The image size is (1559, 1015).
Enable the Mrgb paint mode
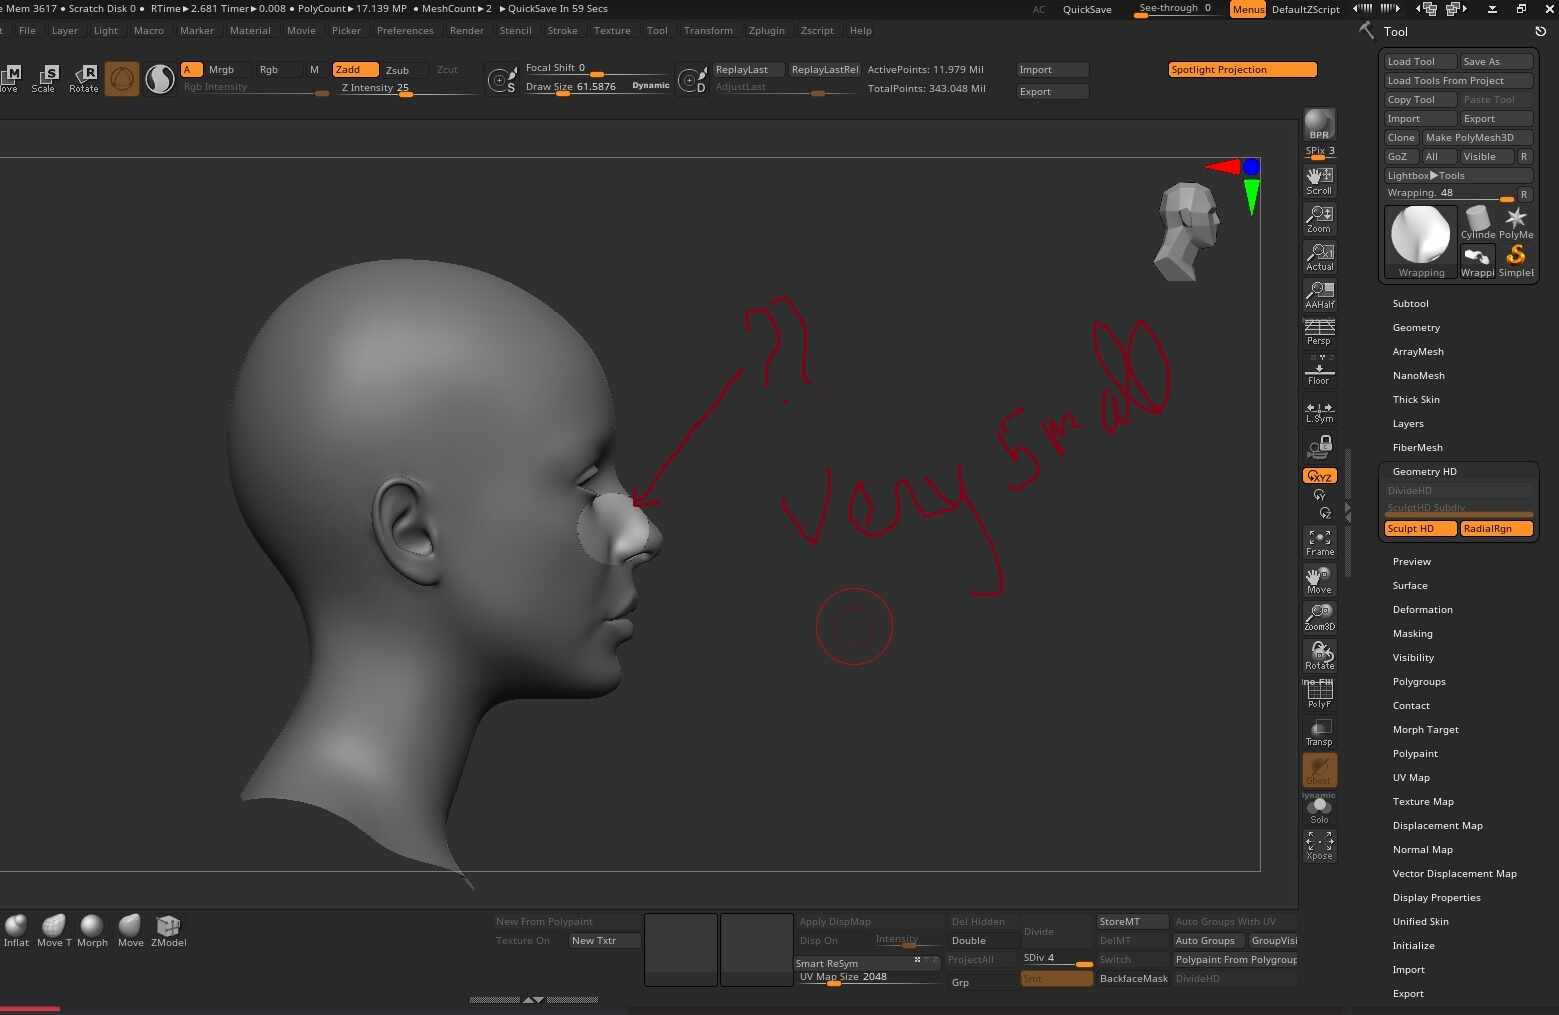(221, 70)
